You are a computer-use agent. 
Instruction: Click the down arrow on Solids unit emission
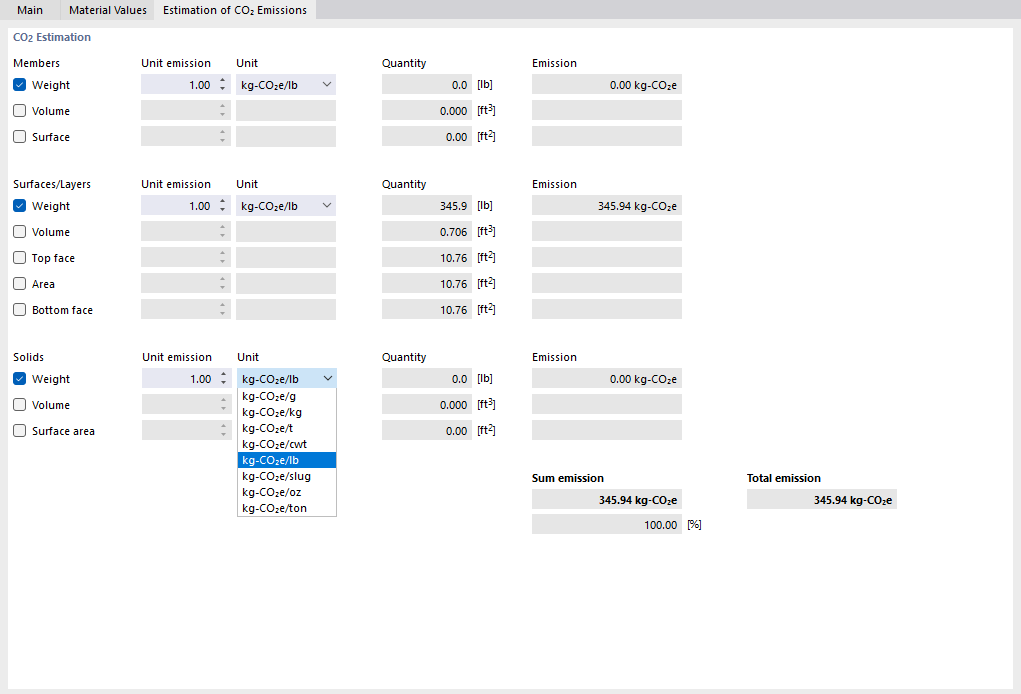(x=225, y=382)
